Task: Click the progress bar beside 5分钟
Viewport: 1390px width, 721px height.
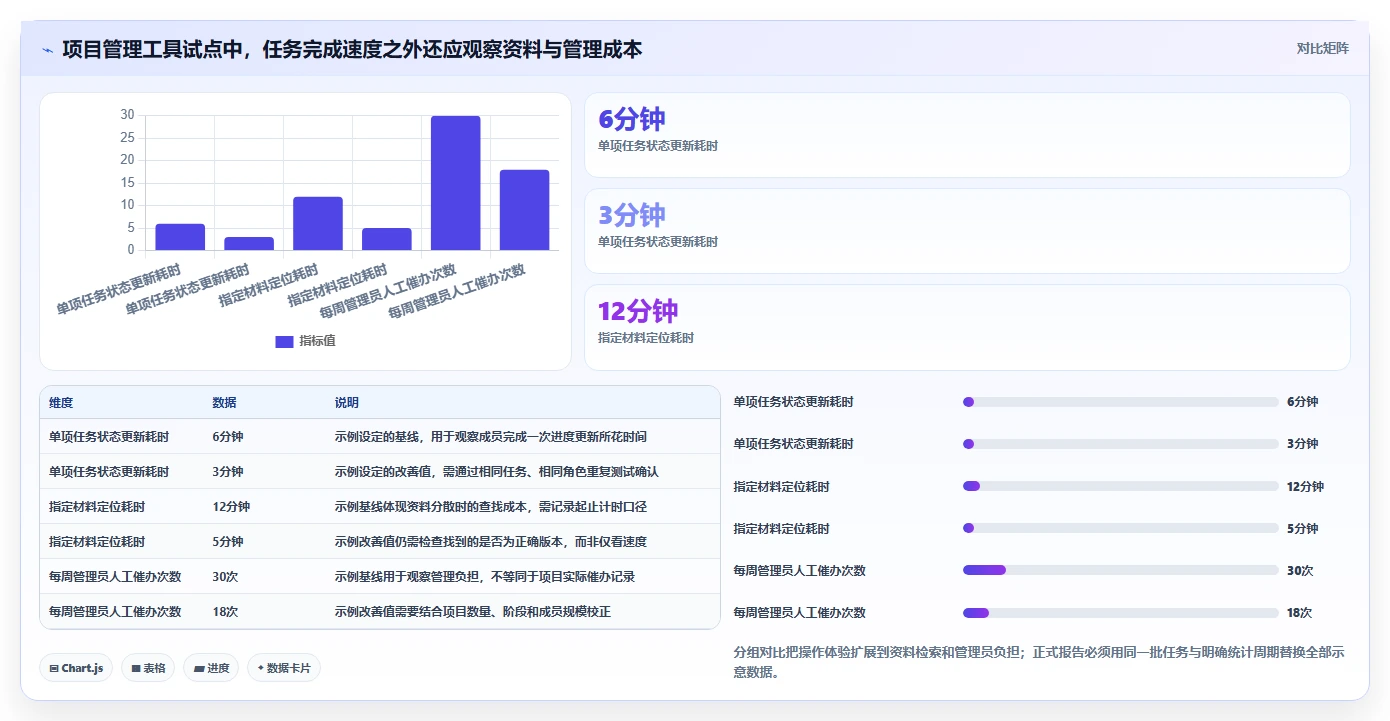Action: (1120, 528)
